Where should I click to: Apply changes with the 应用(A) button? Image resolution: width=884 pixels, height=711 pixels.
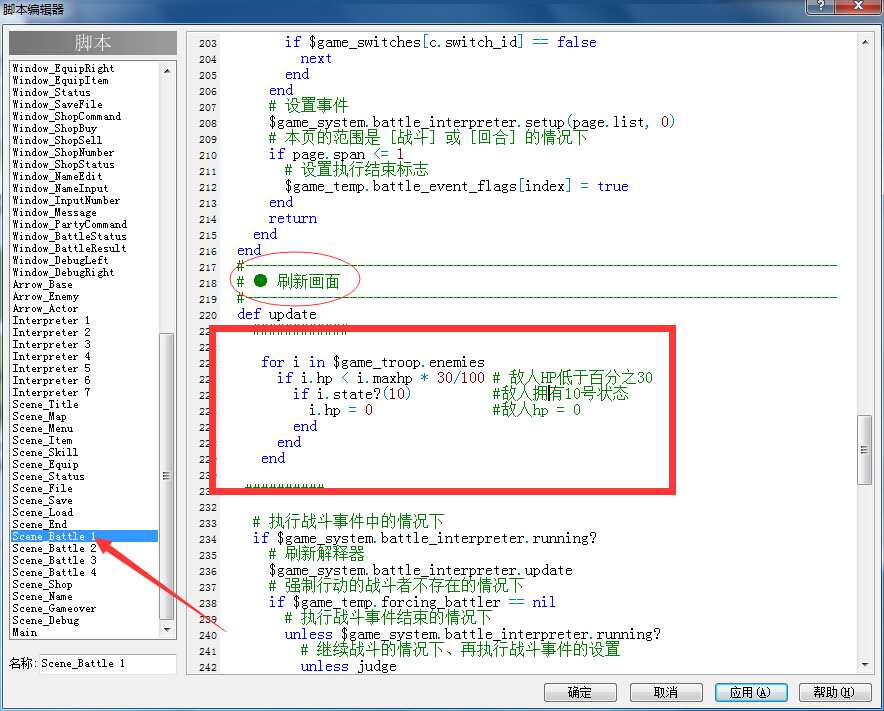point(751,692)
